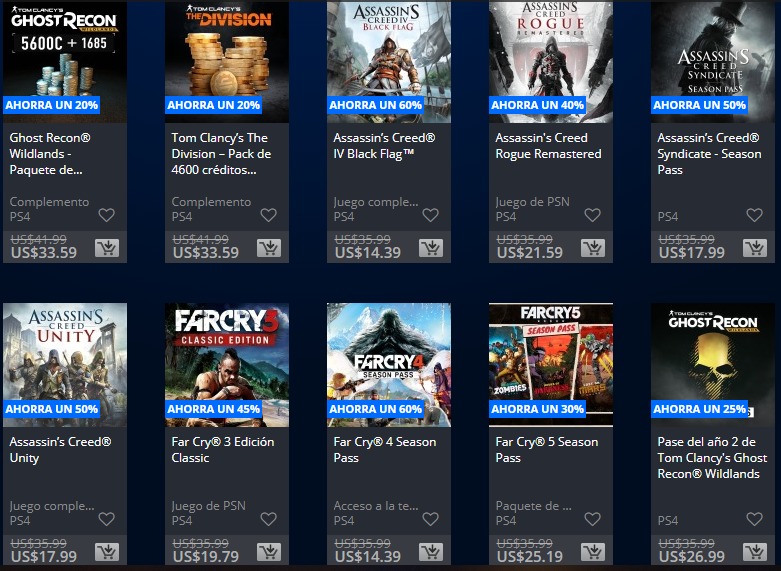Add Far Cry 3 Classic Edition to cart
This screenshot has height=571, width=781.
pos(269,552)
